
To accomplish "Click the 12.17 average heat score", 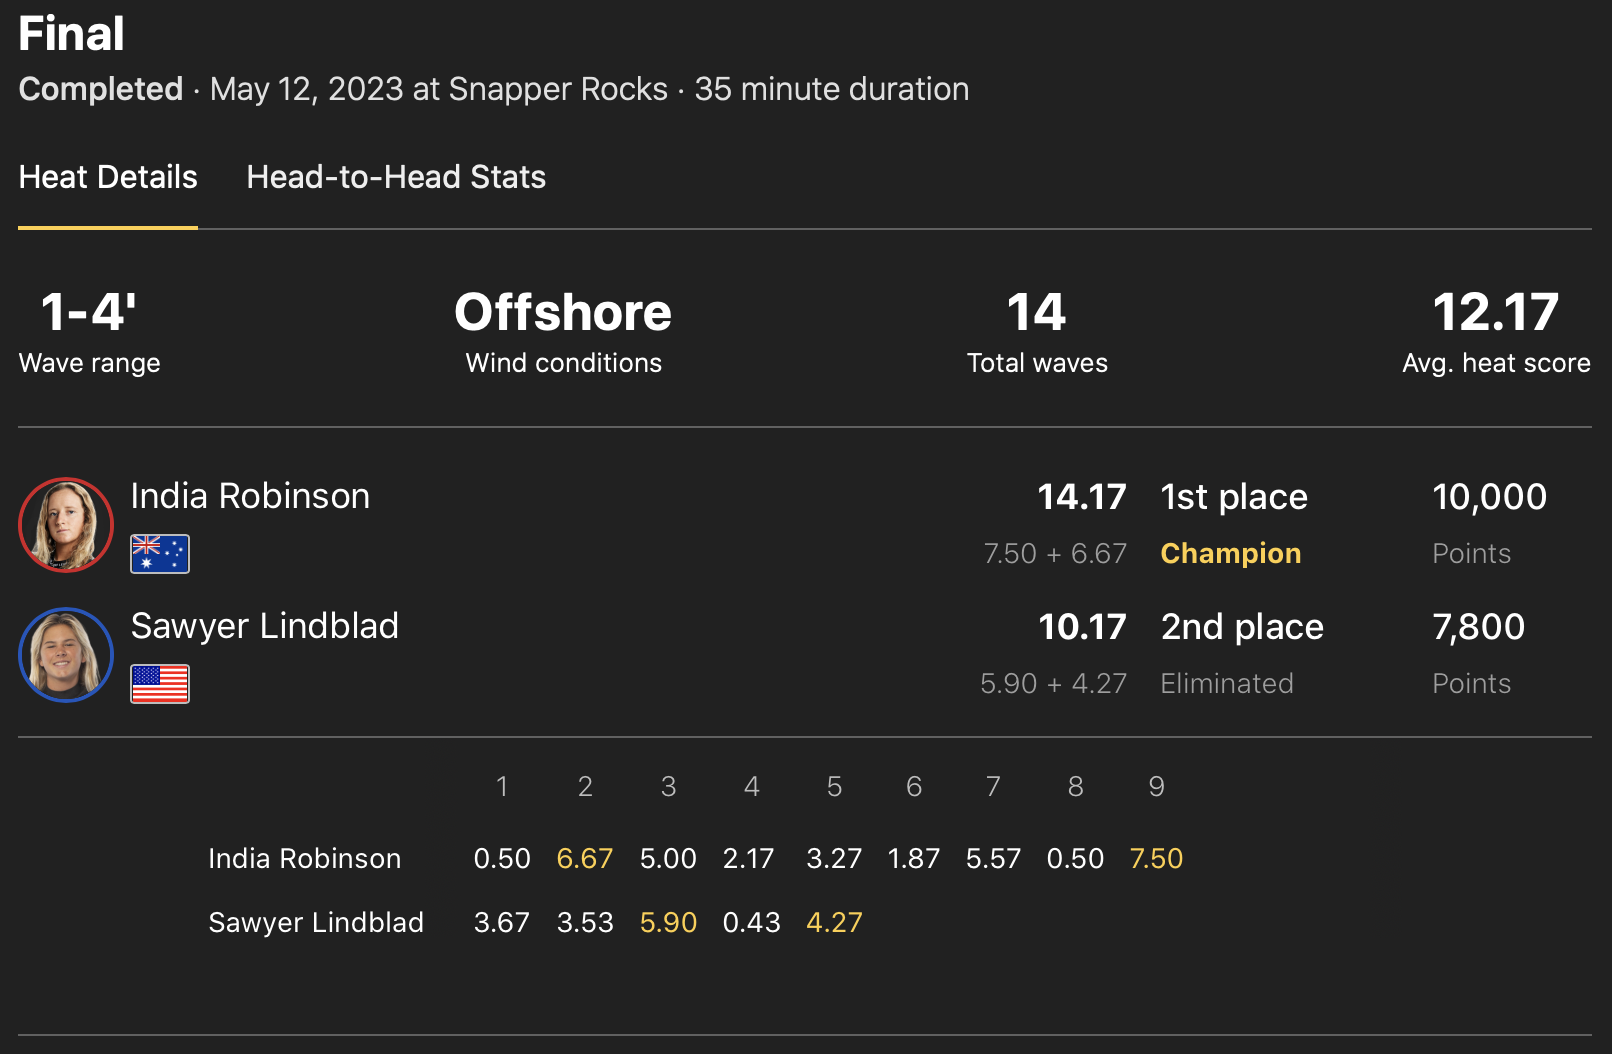I will [1495, 313].
